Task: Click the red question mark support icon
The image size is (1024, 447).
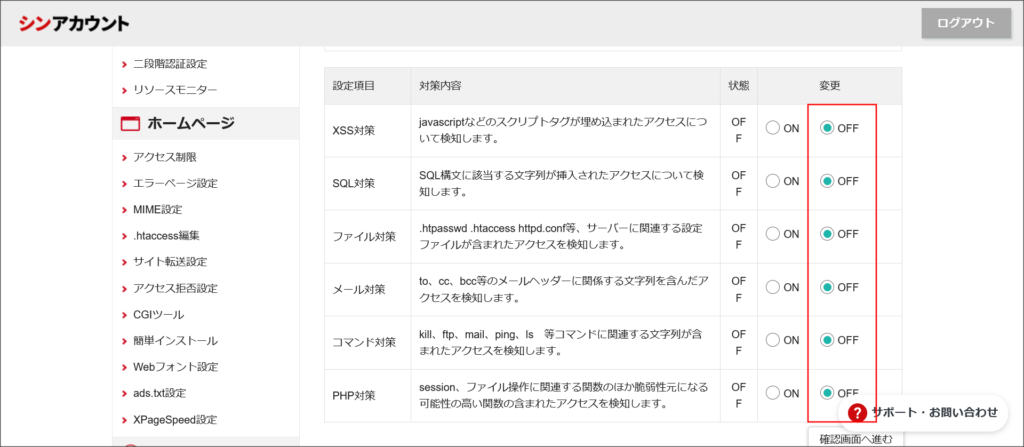Action: click(856, 412)
